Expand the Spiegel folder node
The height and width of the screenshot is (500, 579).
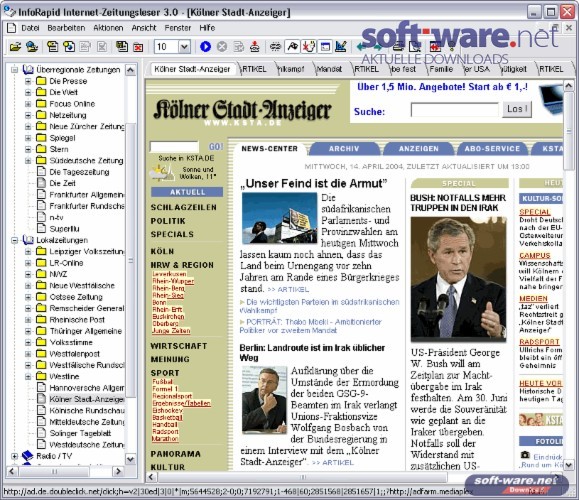[28, 138]
